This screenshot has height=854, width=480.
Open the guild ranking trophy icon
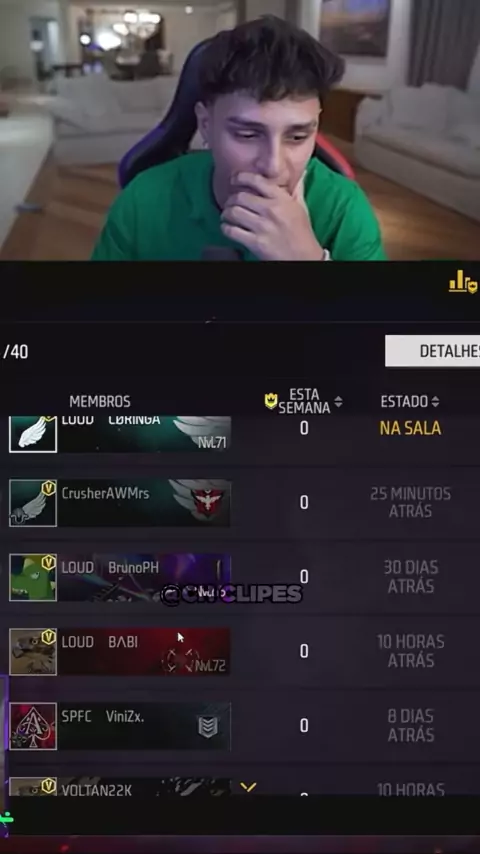[463, 282]
